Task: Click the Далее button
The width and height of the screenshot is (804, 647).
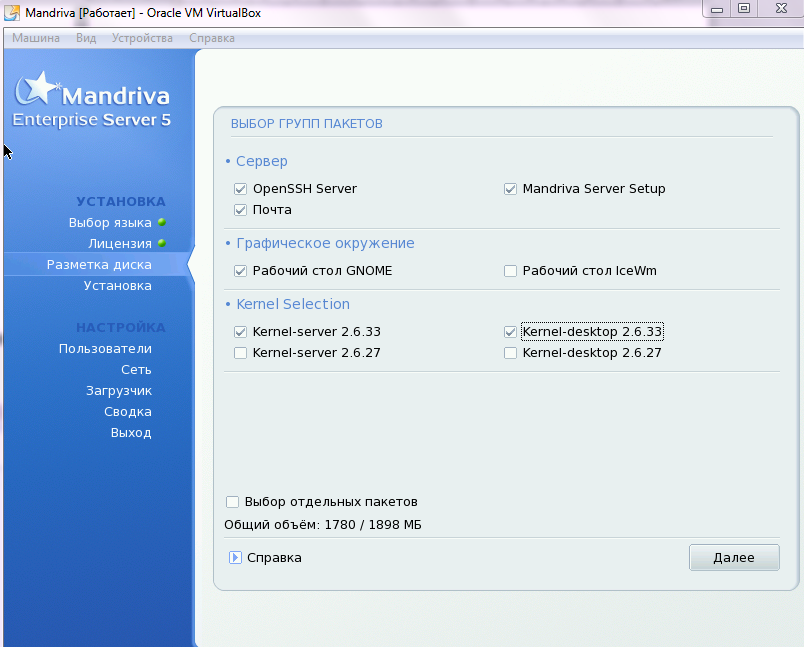Action: coord(734,557)
